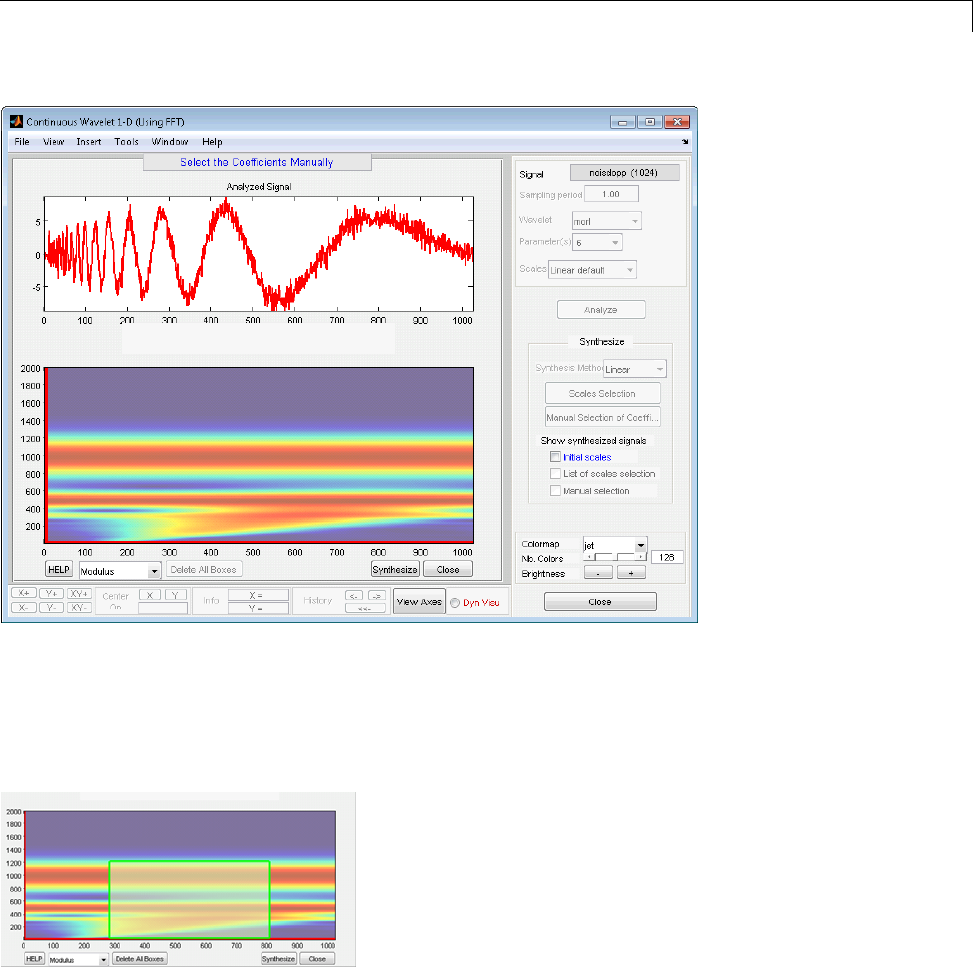Click the Sampling period field 1.00
The image size is (973, 967).
[x=611, y=194]
